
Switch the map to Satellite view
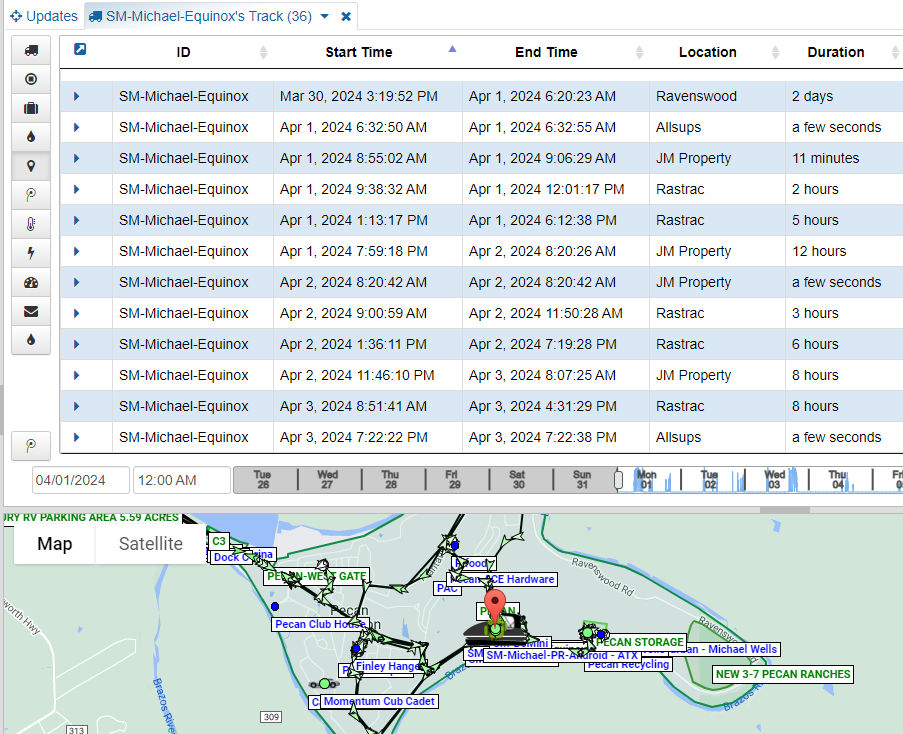pos(151,544)
